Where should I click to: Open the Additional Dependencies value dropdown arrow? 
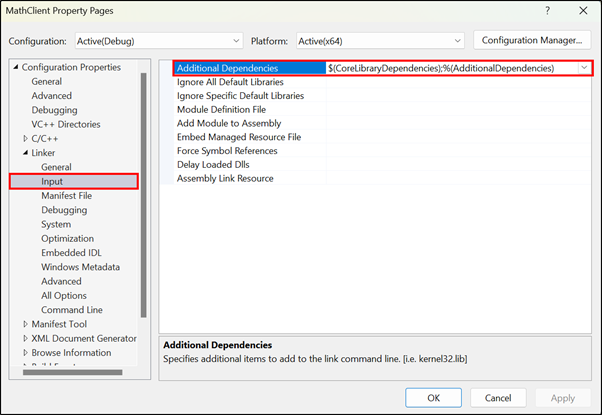584,68
